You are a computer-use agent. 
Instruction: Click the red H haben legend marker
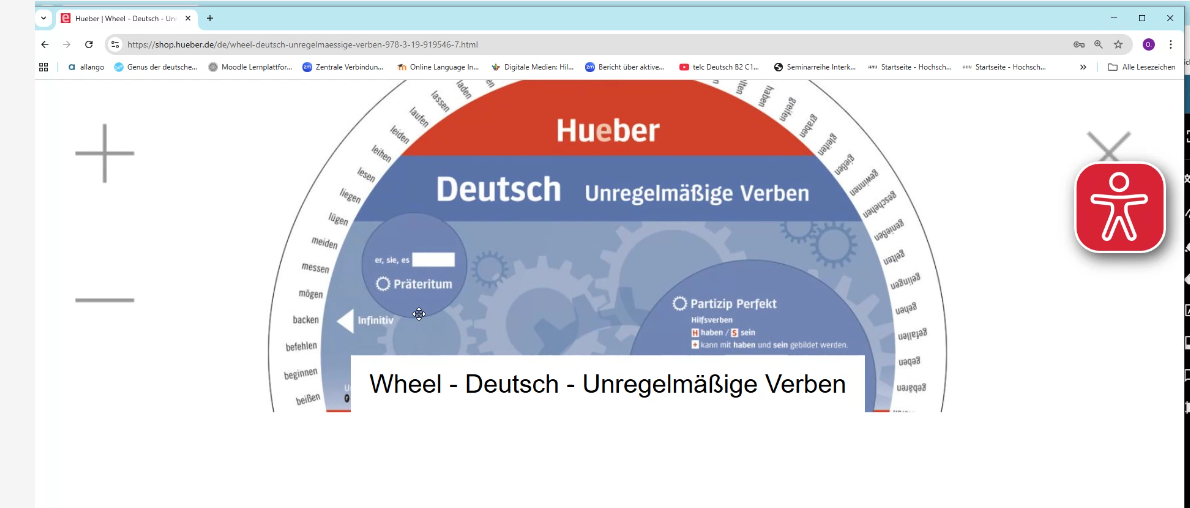point(694,333)
